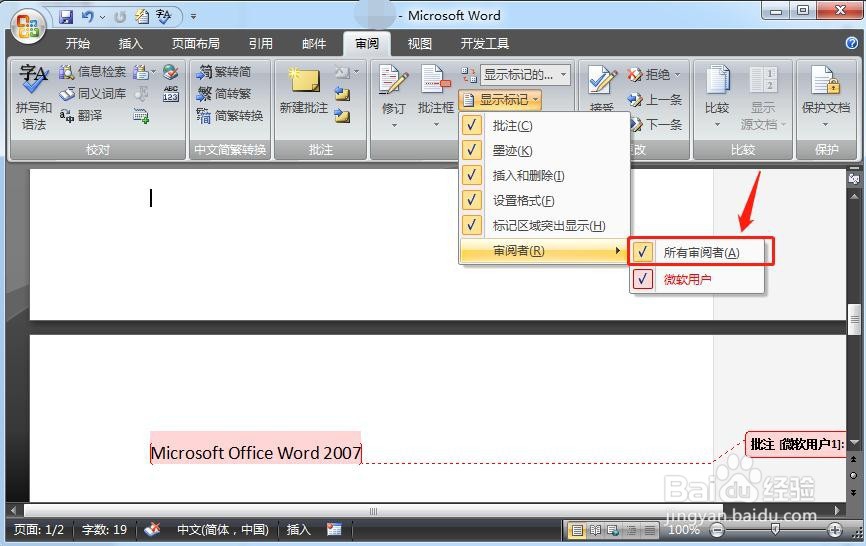Redo action in quick access toolbar
The height and width of the screenshot is (546, 866).
point(120,17)
